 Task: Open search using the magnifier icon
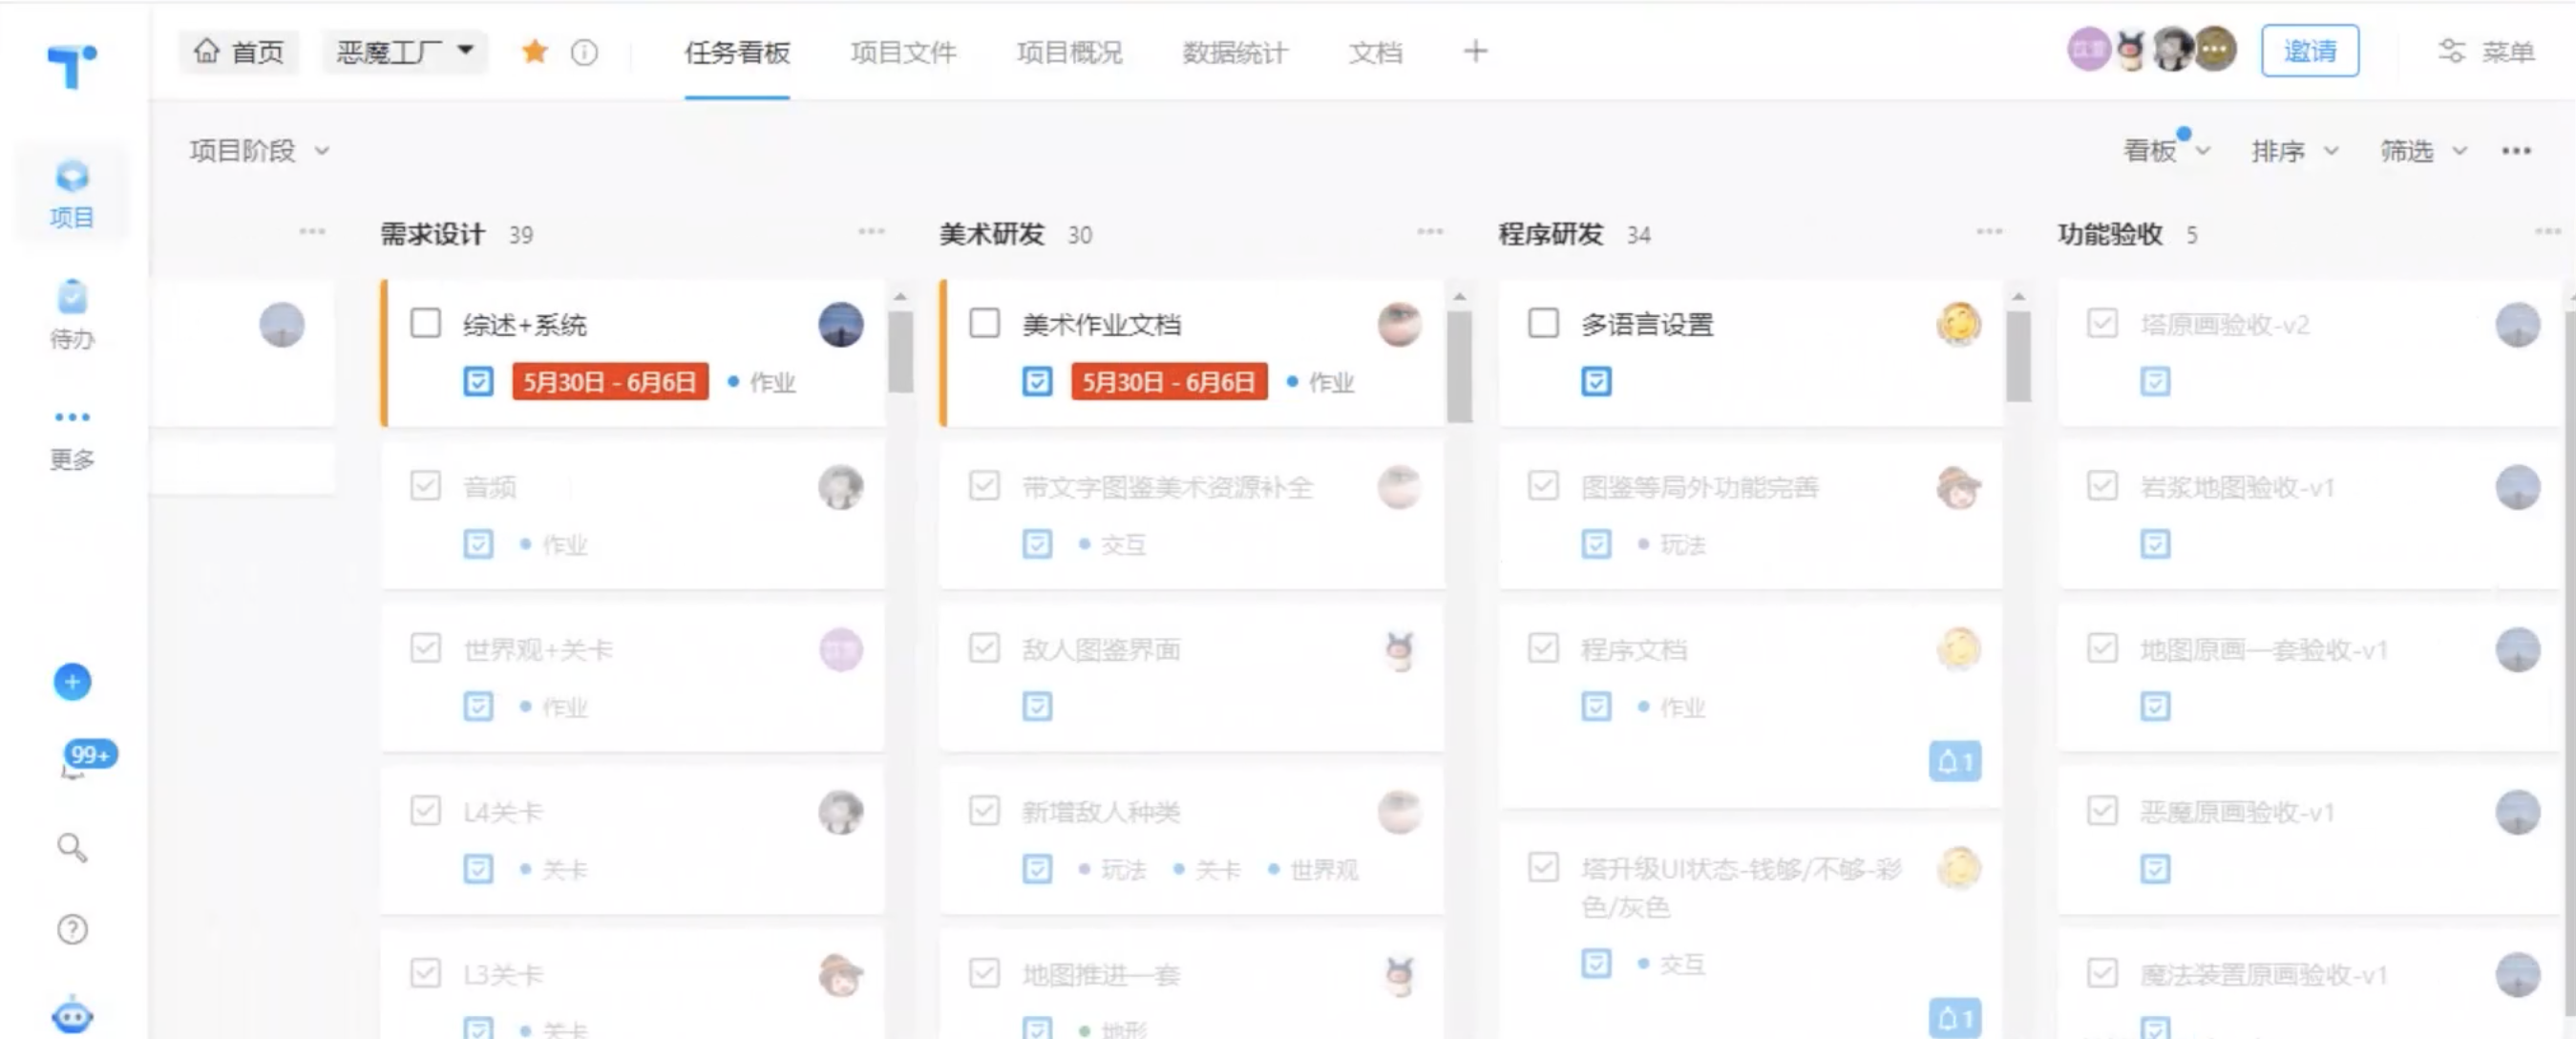pos(71,849)
